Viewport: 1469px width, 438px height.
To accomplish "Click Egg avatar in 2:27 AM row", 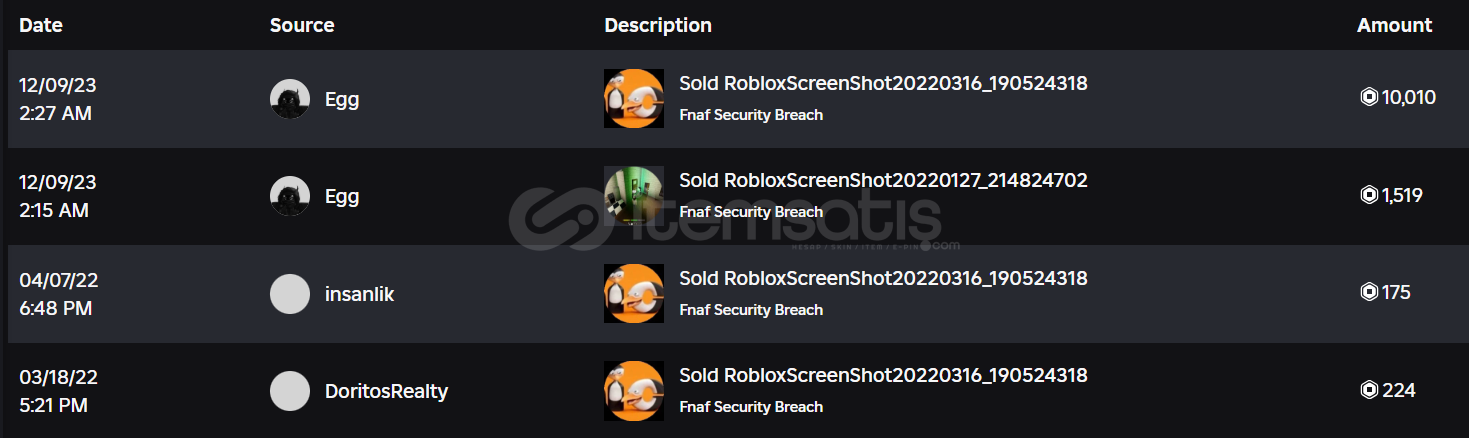I will pos(290,99).
